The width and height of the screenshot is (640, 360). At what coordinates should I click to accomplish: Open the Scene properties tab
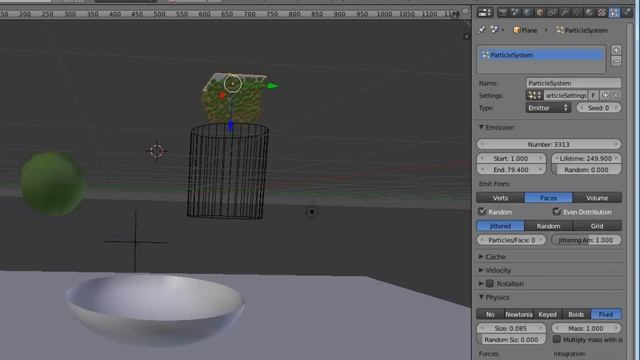point(515,13)
